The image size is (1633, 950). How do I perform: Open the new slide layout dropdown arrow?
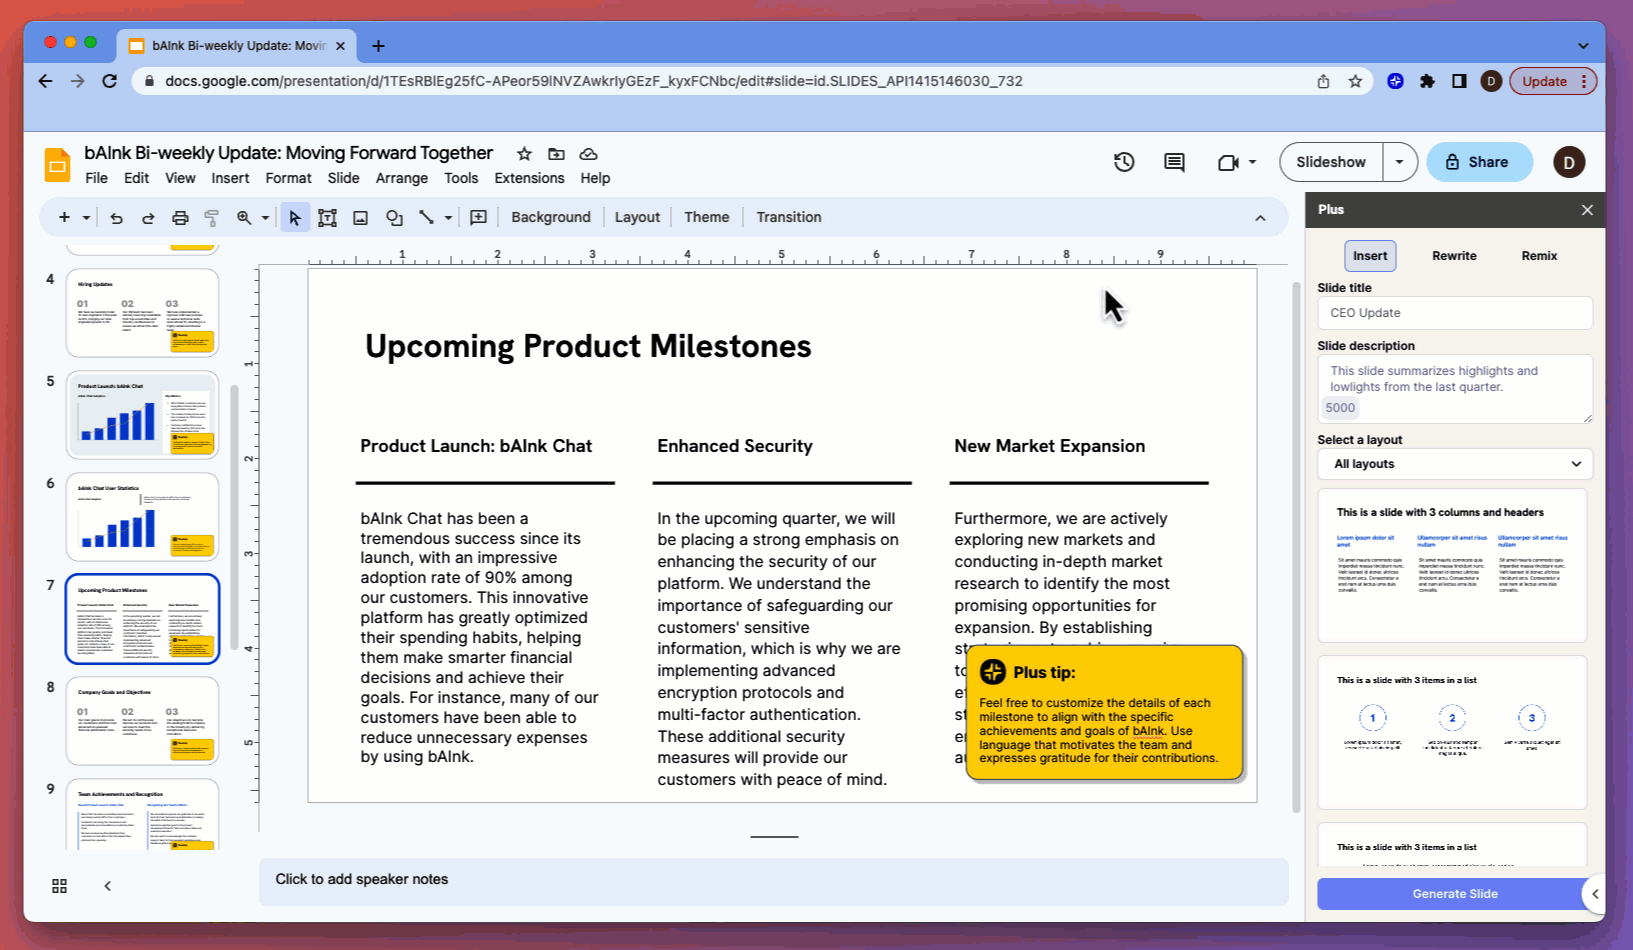point(86,217)
